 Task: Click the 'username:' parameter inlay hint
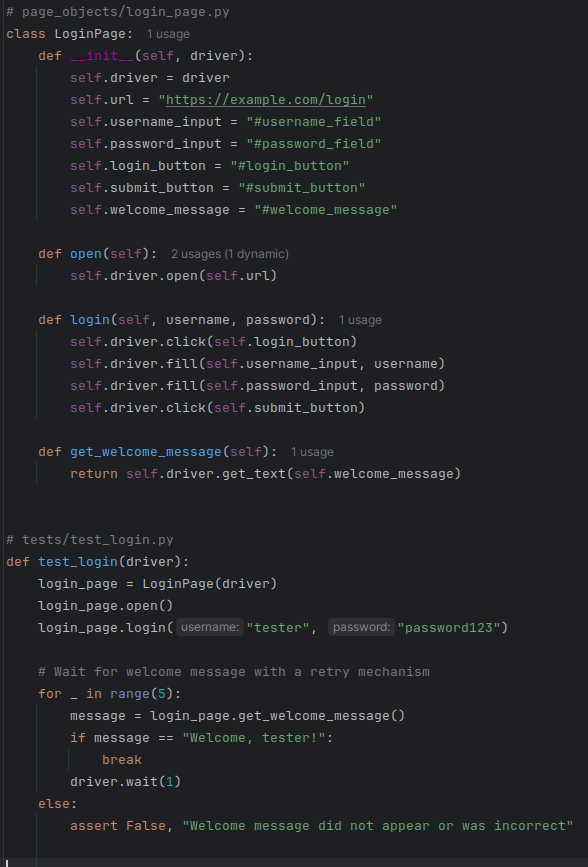[210, 627]
